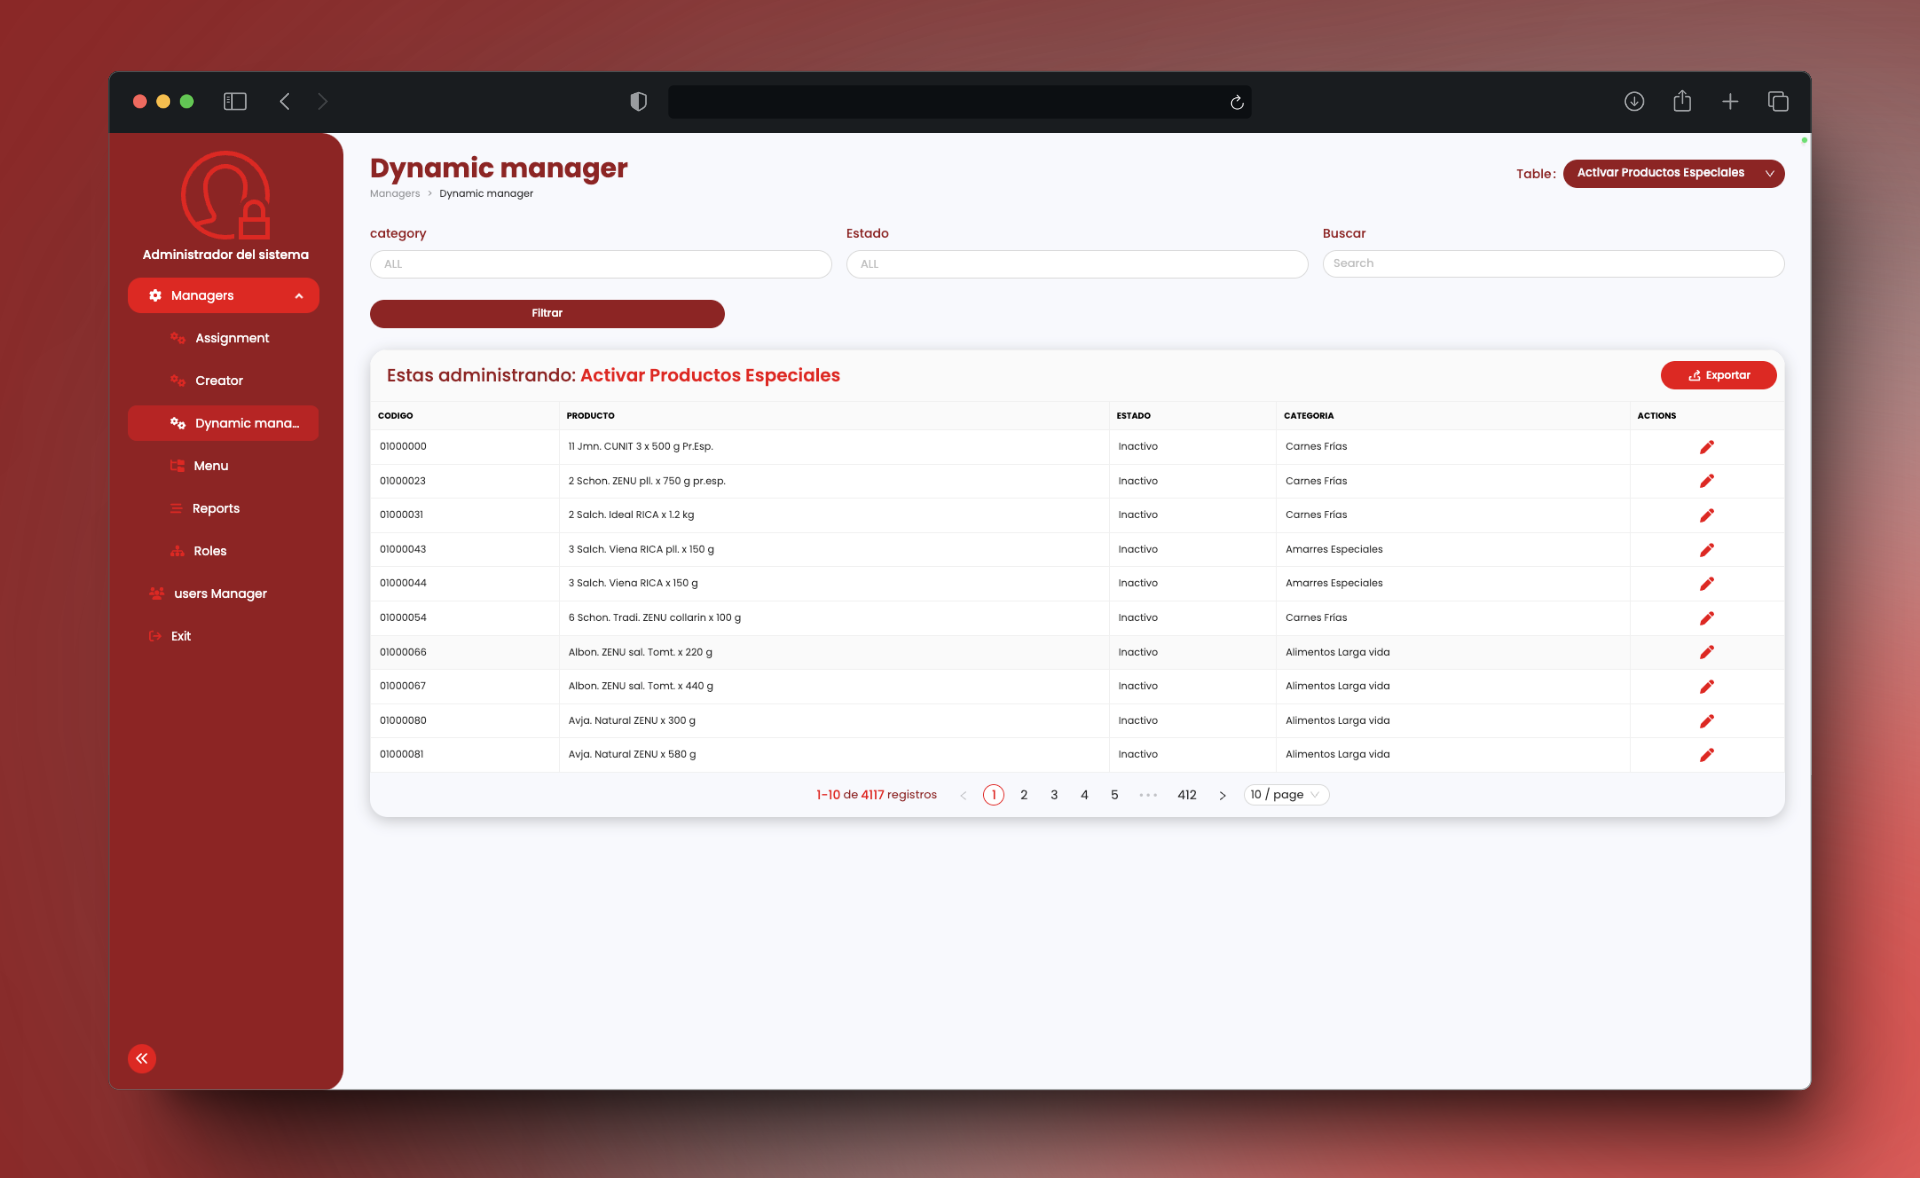Go to page 4 of results
This screenshot has height=1178, width=1920.
[1084, 795]
